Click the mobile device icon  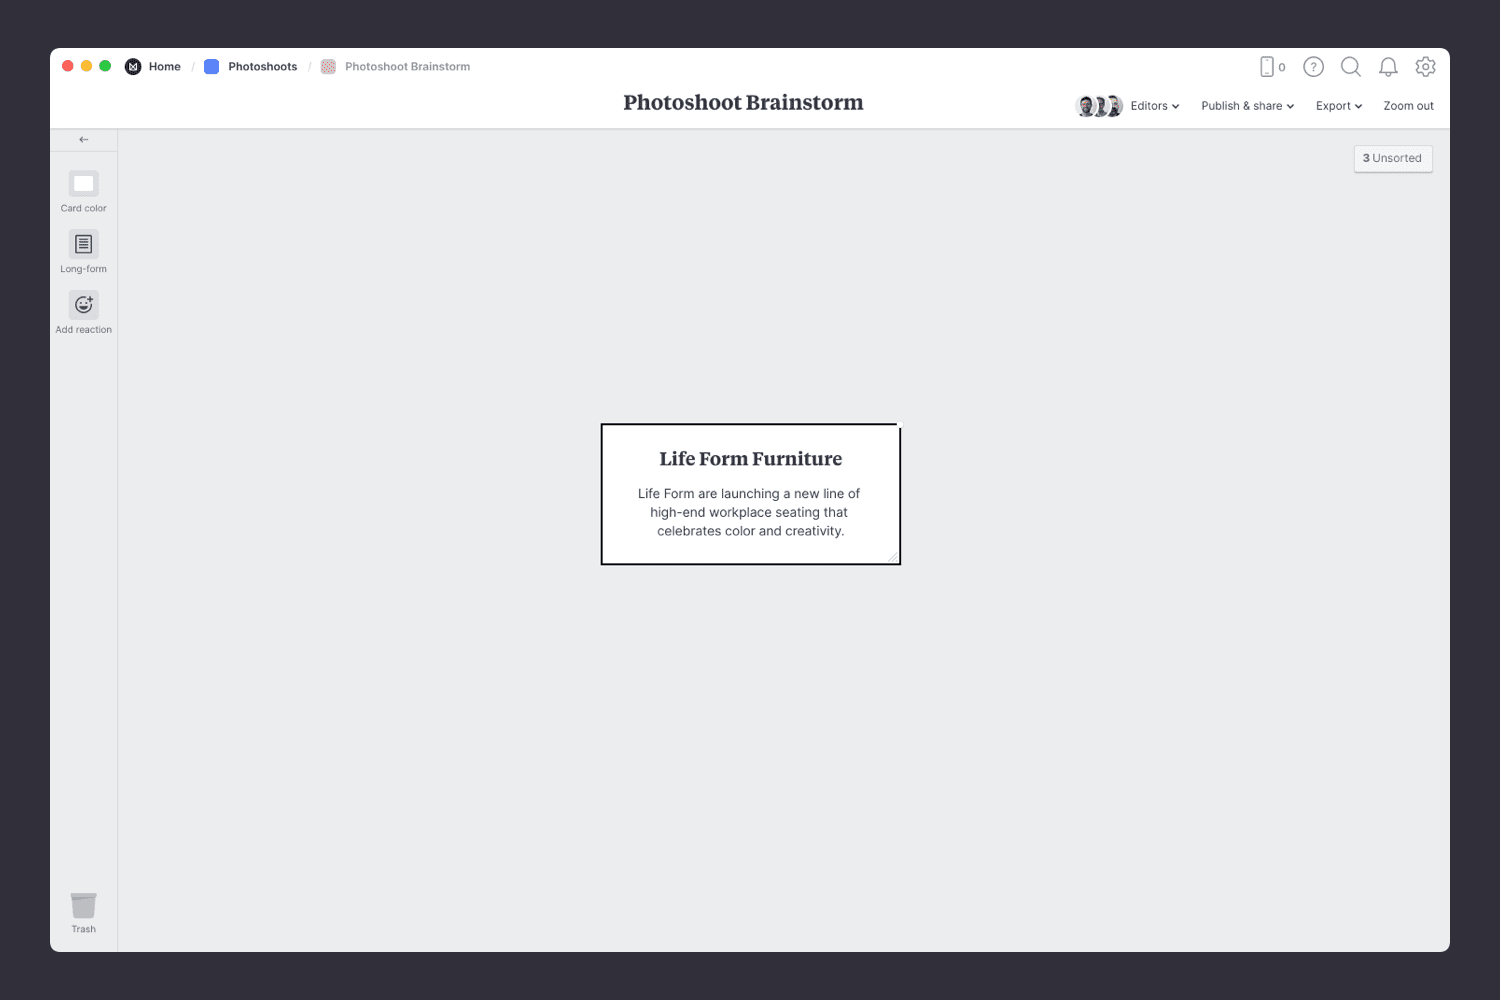[x=1267, y=67]
